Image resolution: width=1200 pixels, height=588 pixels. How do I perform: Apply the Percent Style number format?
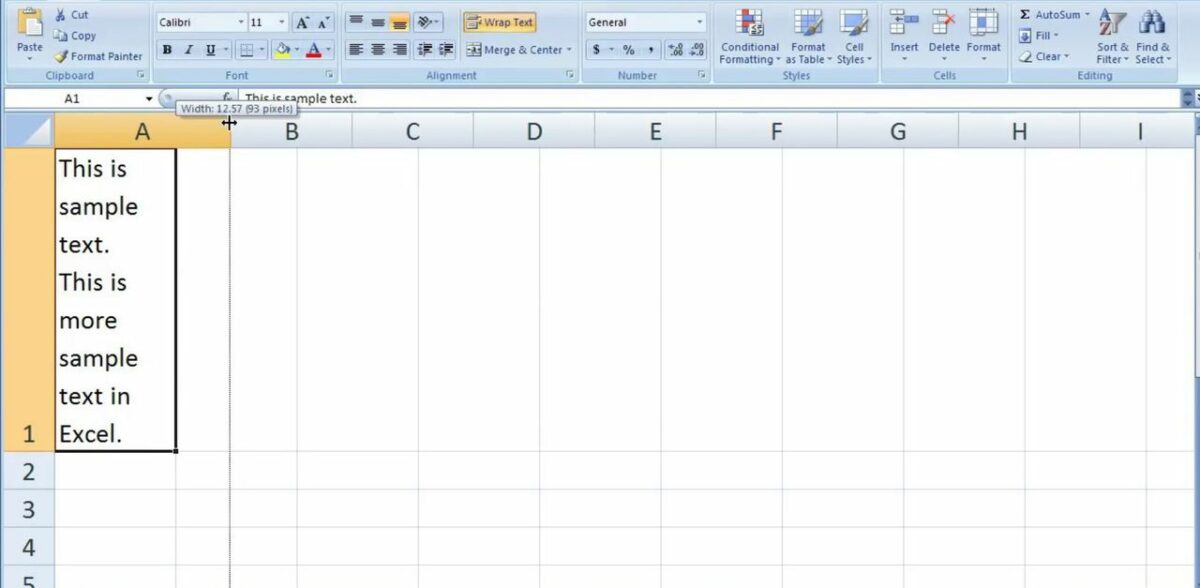(630, 47)
